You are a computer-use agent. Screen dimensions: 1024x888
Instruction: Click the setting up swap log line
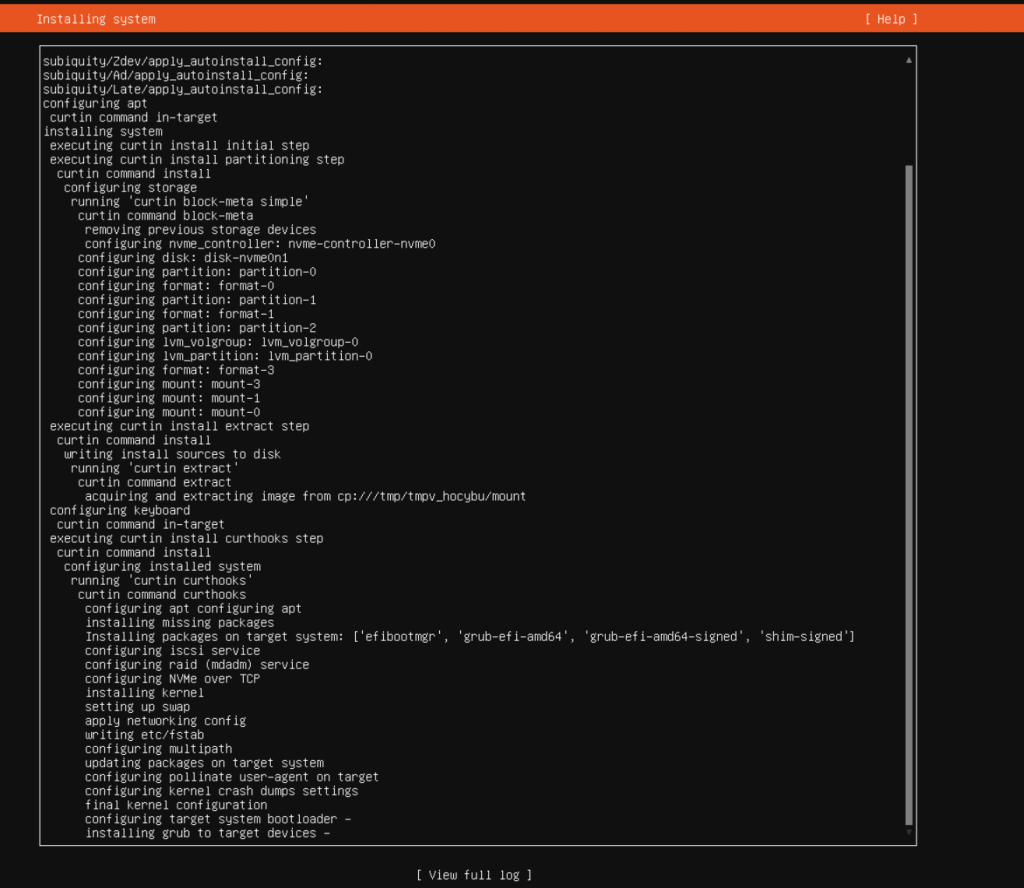click(137, 706)
